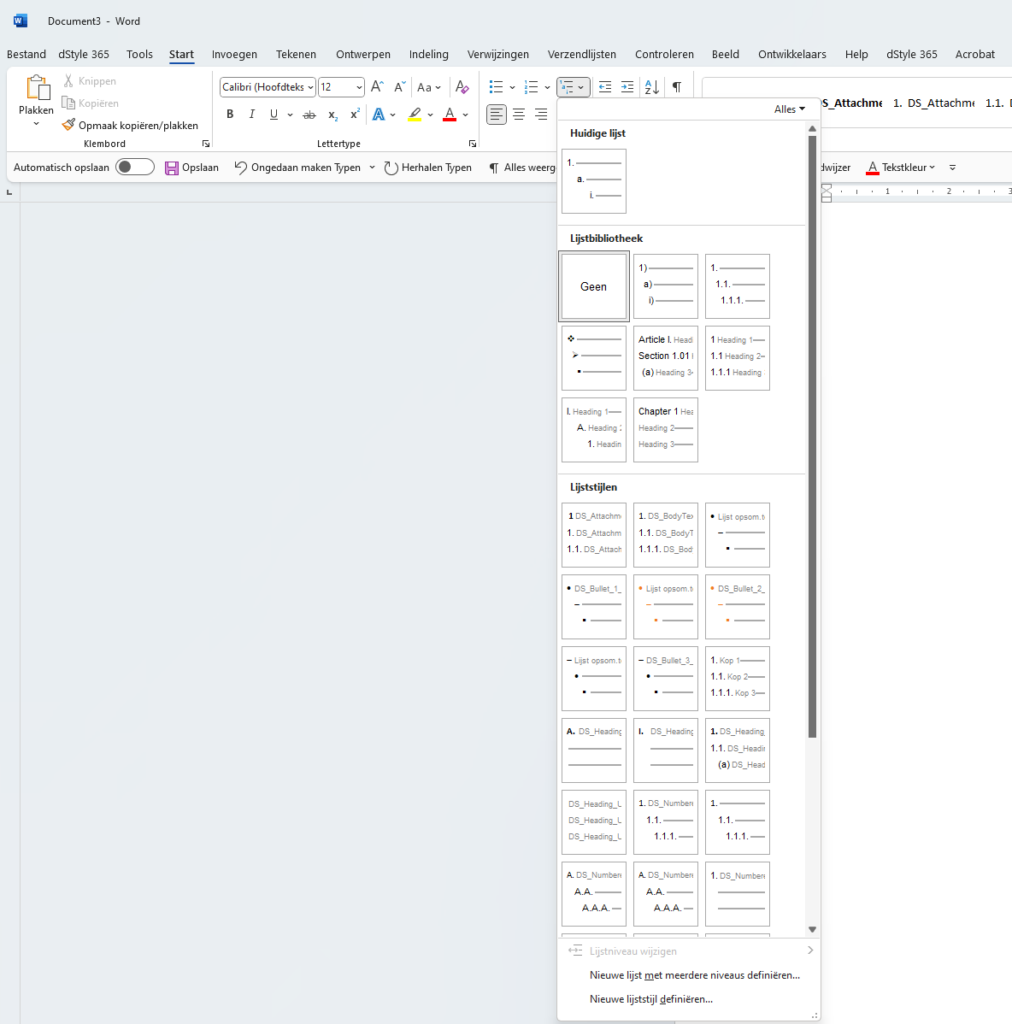Click the text effects A icon
Image resolution: width=1012 pixels, height=1024 pixels.
pos(379,114)
